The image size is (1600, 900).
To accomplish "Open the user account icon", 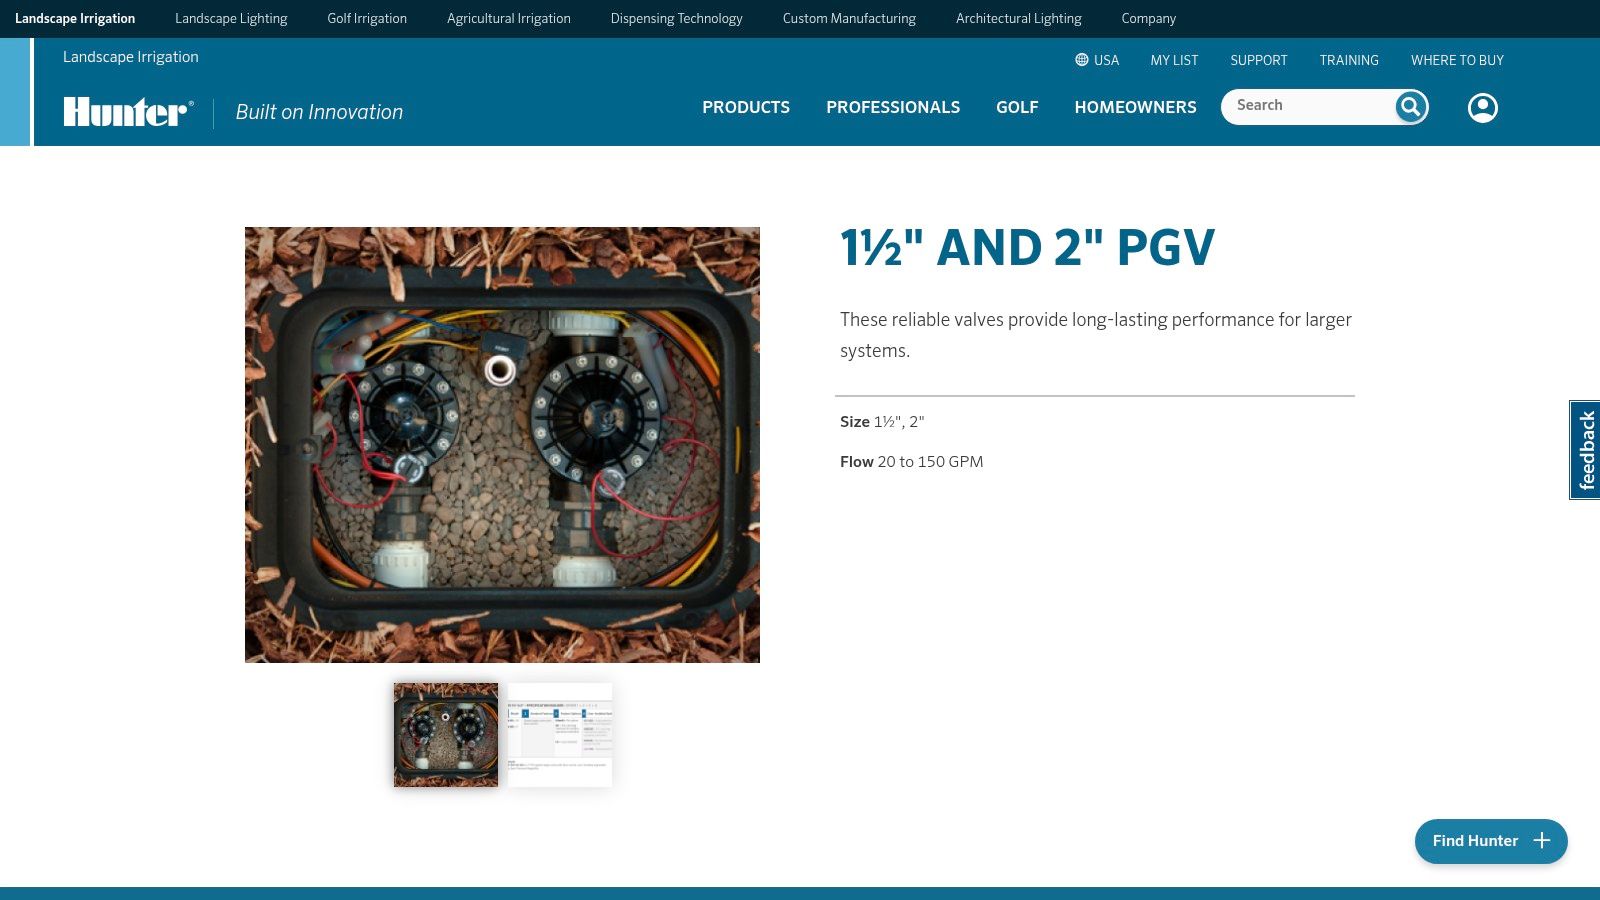I will (x=1482, y=107).
